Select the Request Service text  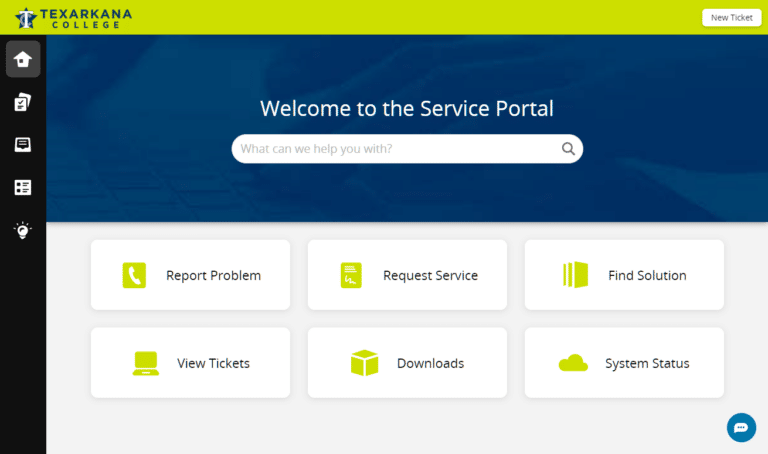pos(430,275)
